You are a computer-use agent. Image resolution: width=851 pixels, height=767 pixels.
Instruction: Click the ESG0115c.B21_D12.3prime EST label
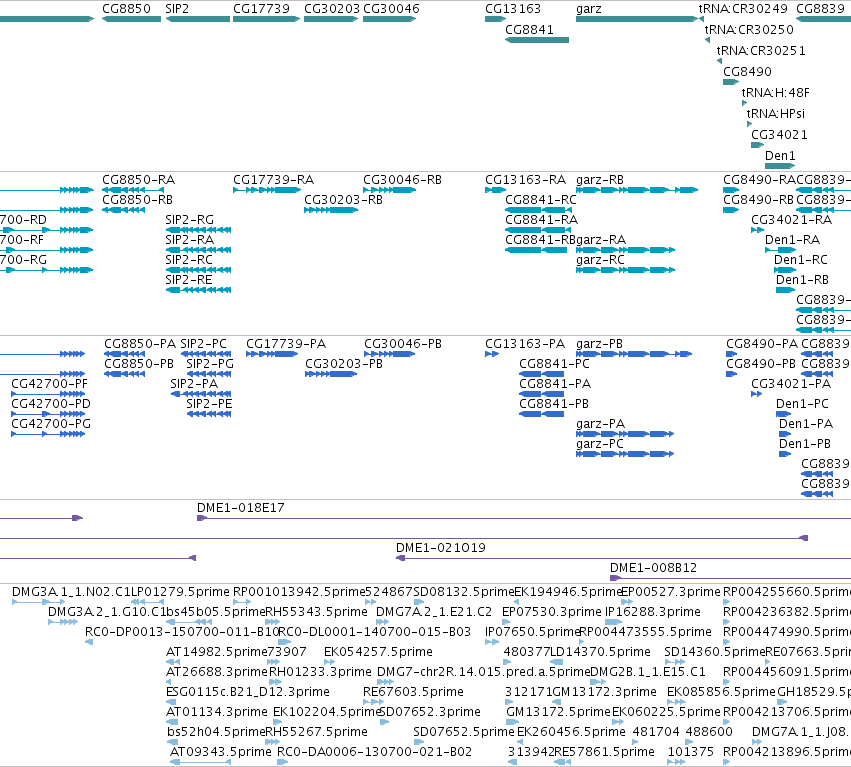[247, 692]
